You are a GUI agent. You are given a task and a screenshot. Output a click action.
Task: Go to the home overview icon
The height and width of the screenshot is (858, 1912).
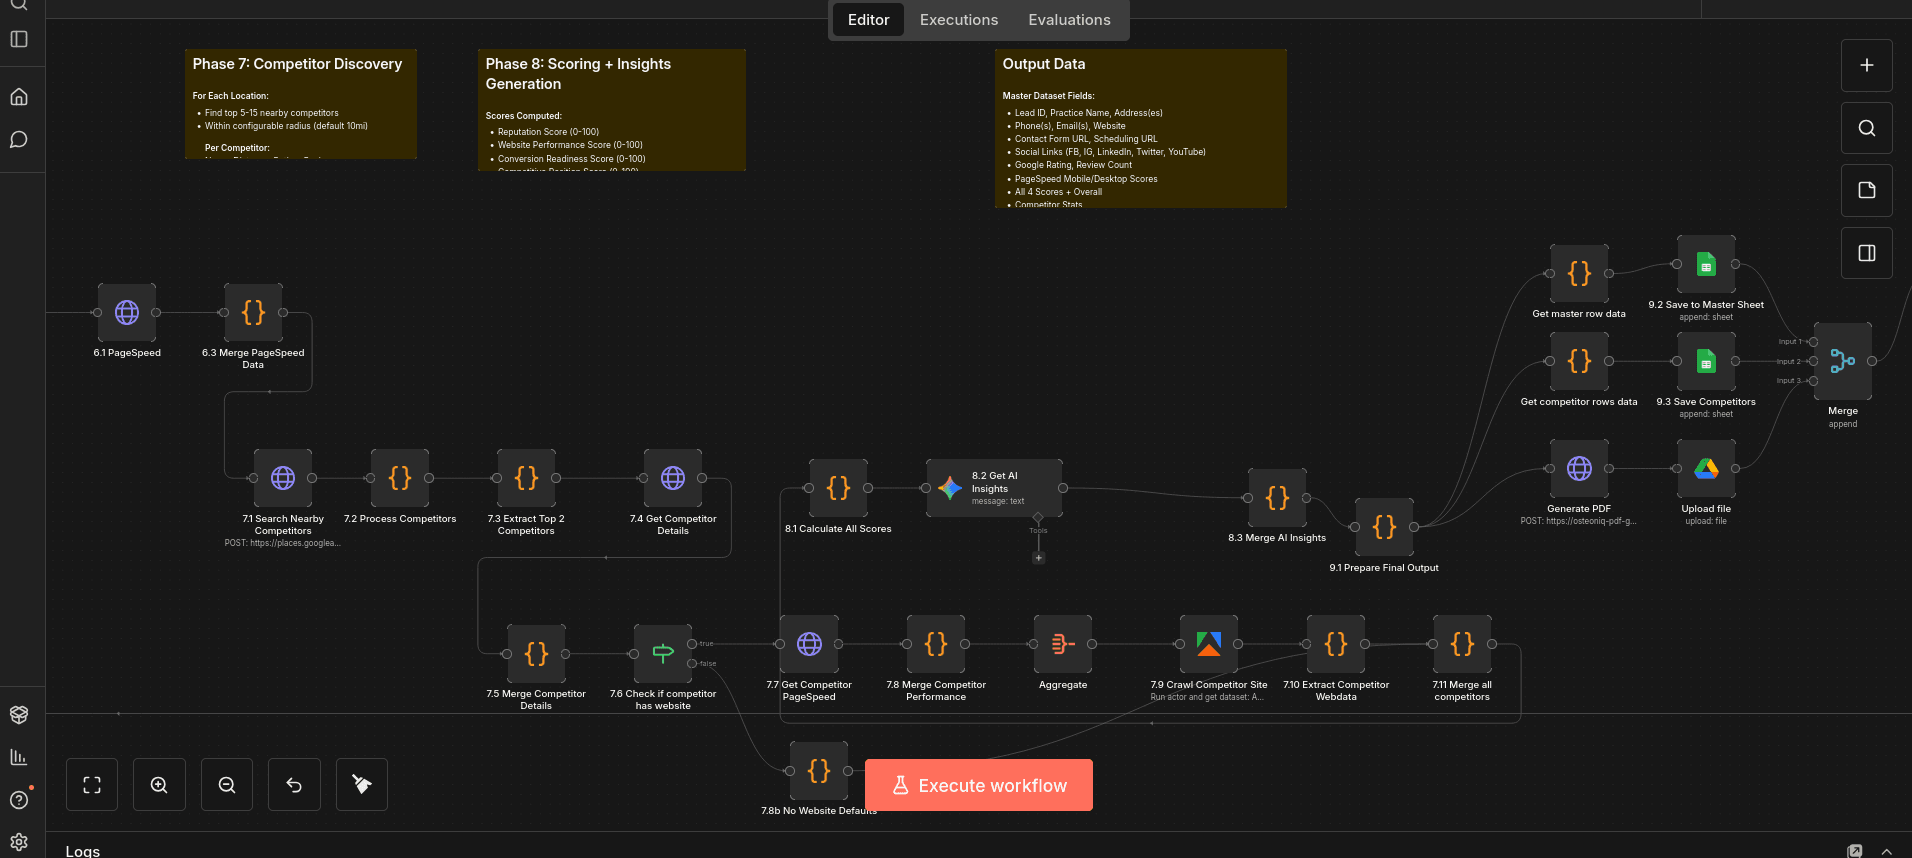19,97
